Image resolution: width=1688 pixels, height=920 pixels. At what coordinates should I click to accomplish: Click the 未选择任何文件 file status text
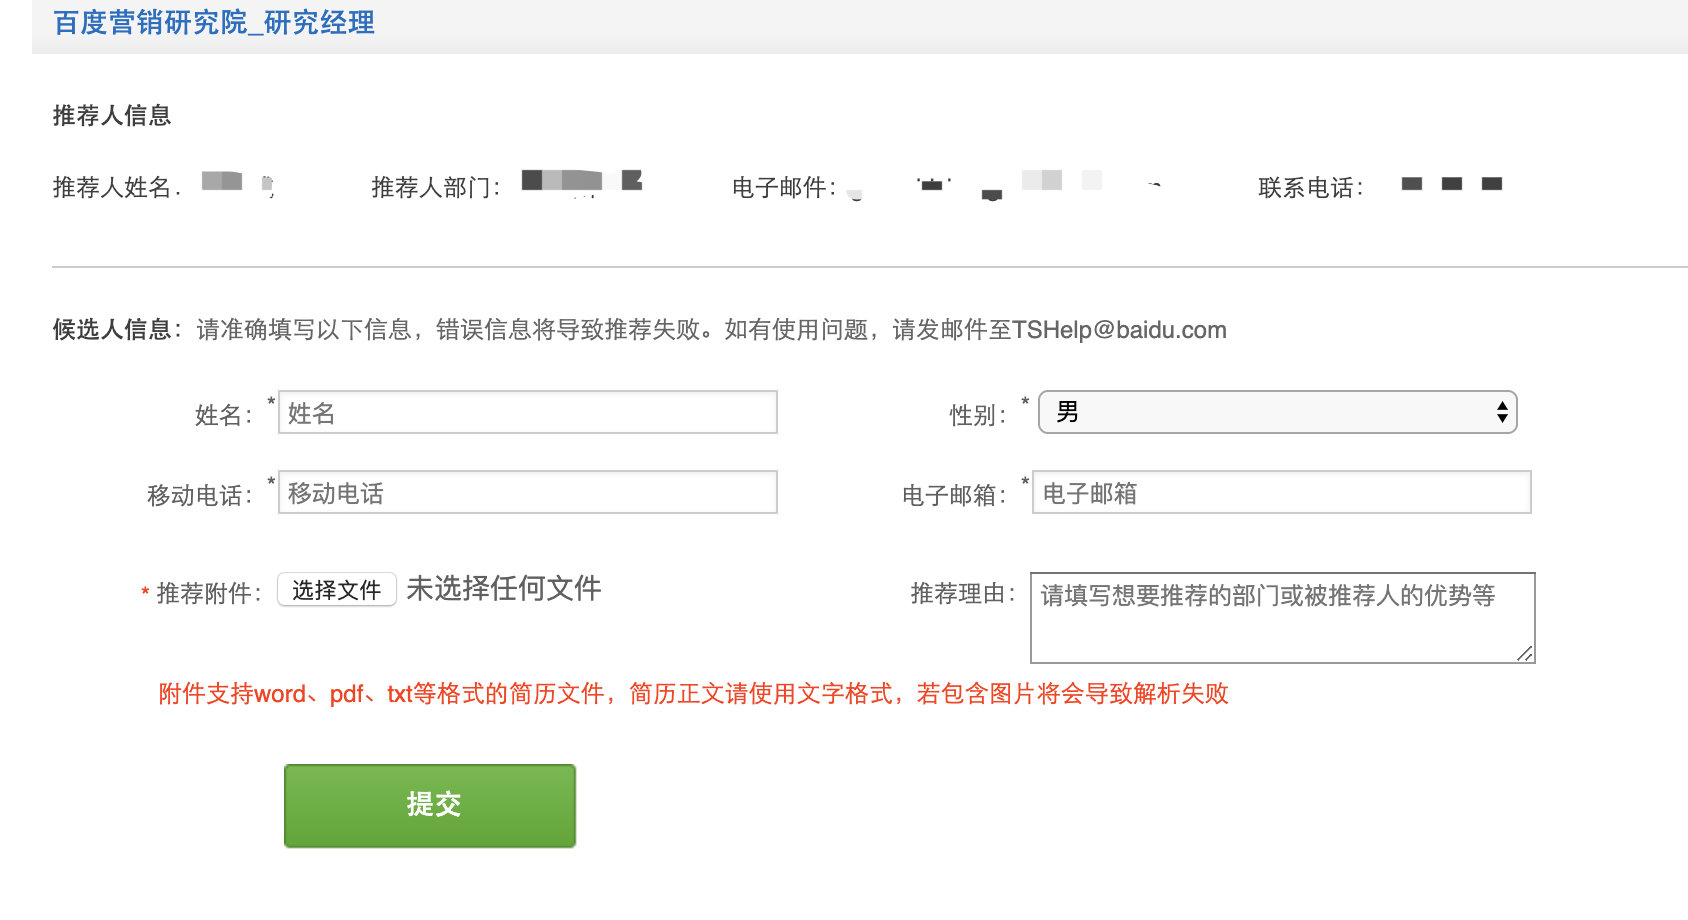[x=504, y=589]
